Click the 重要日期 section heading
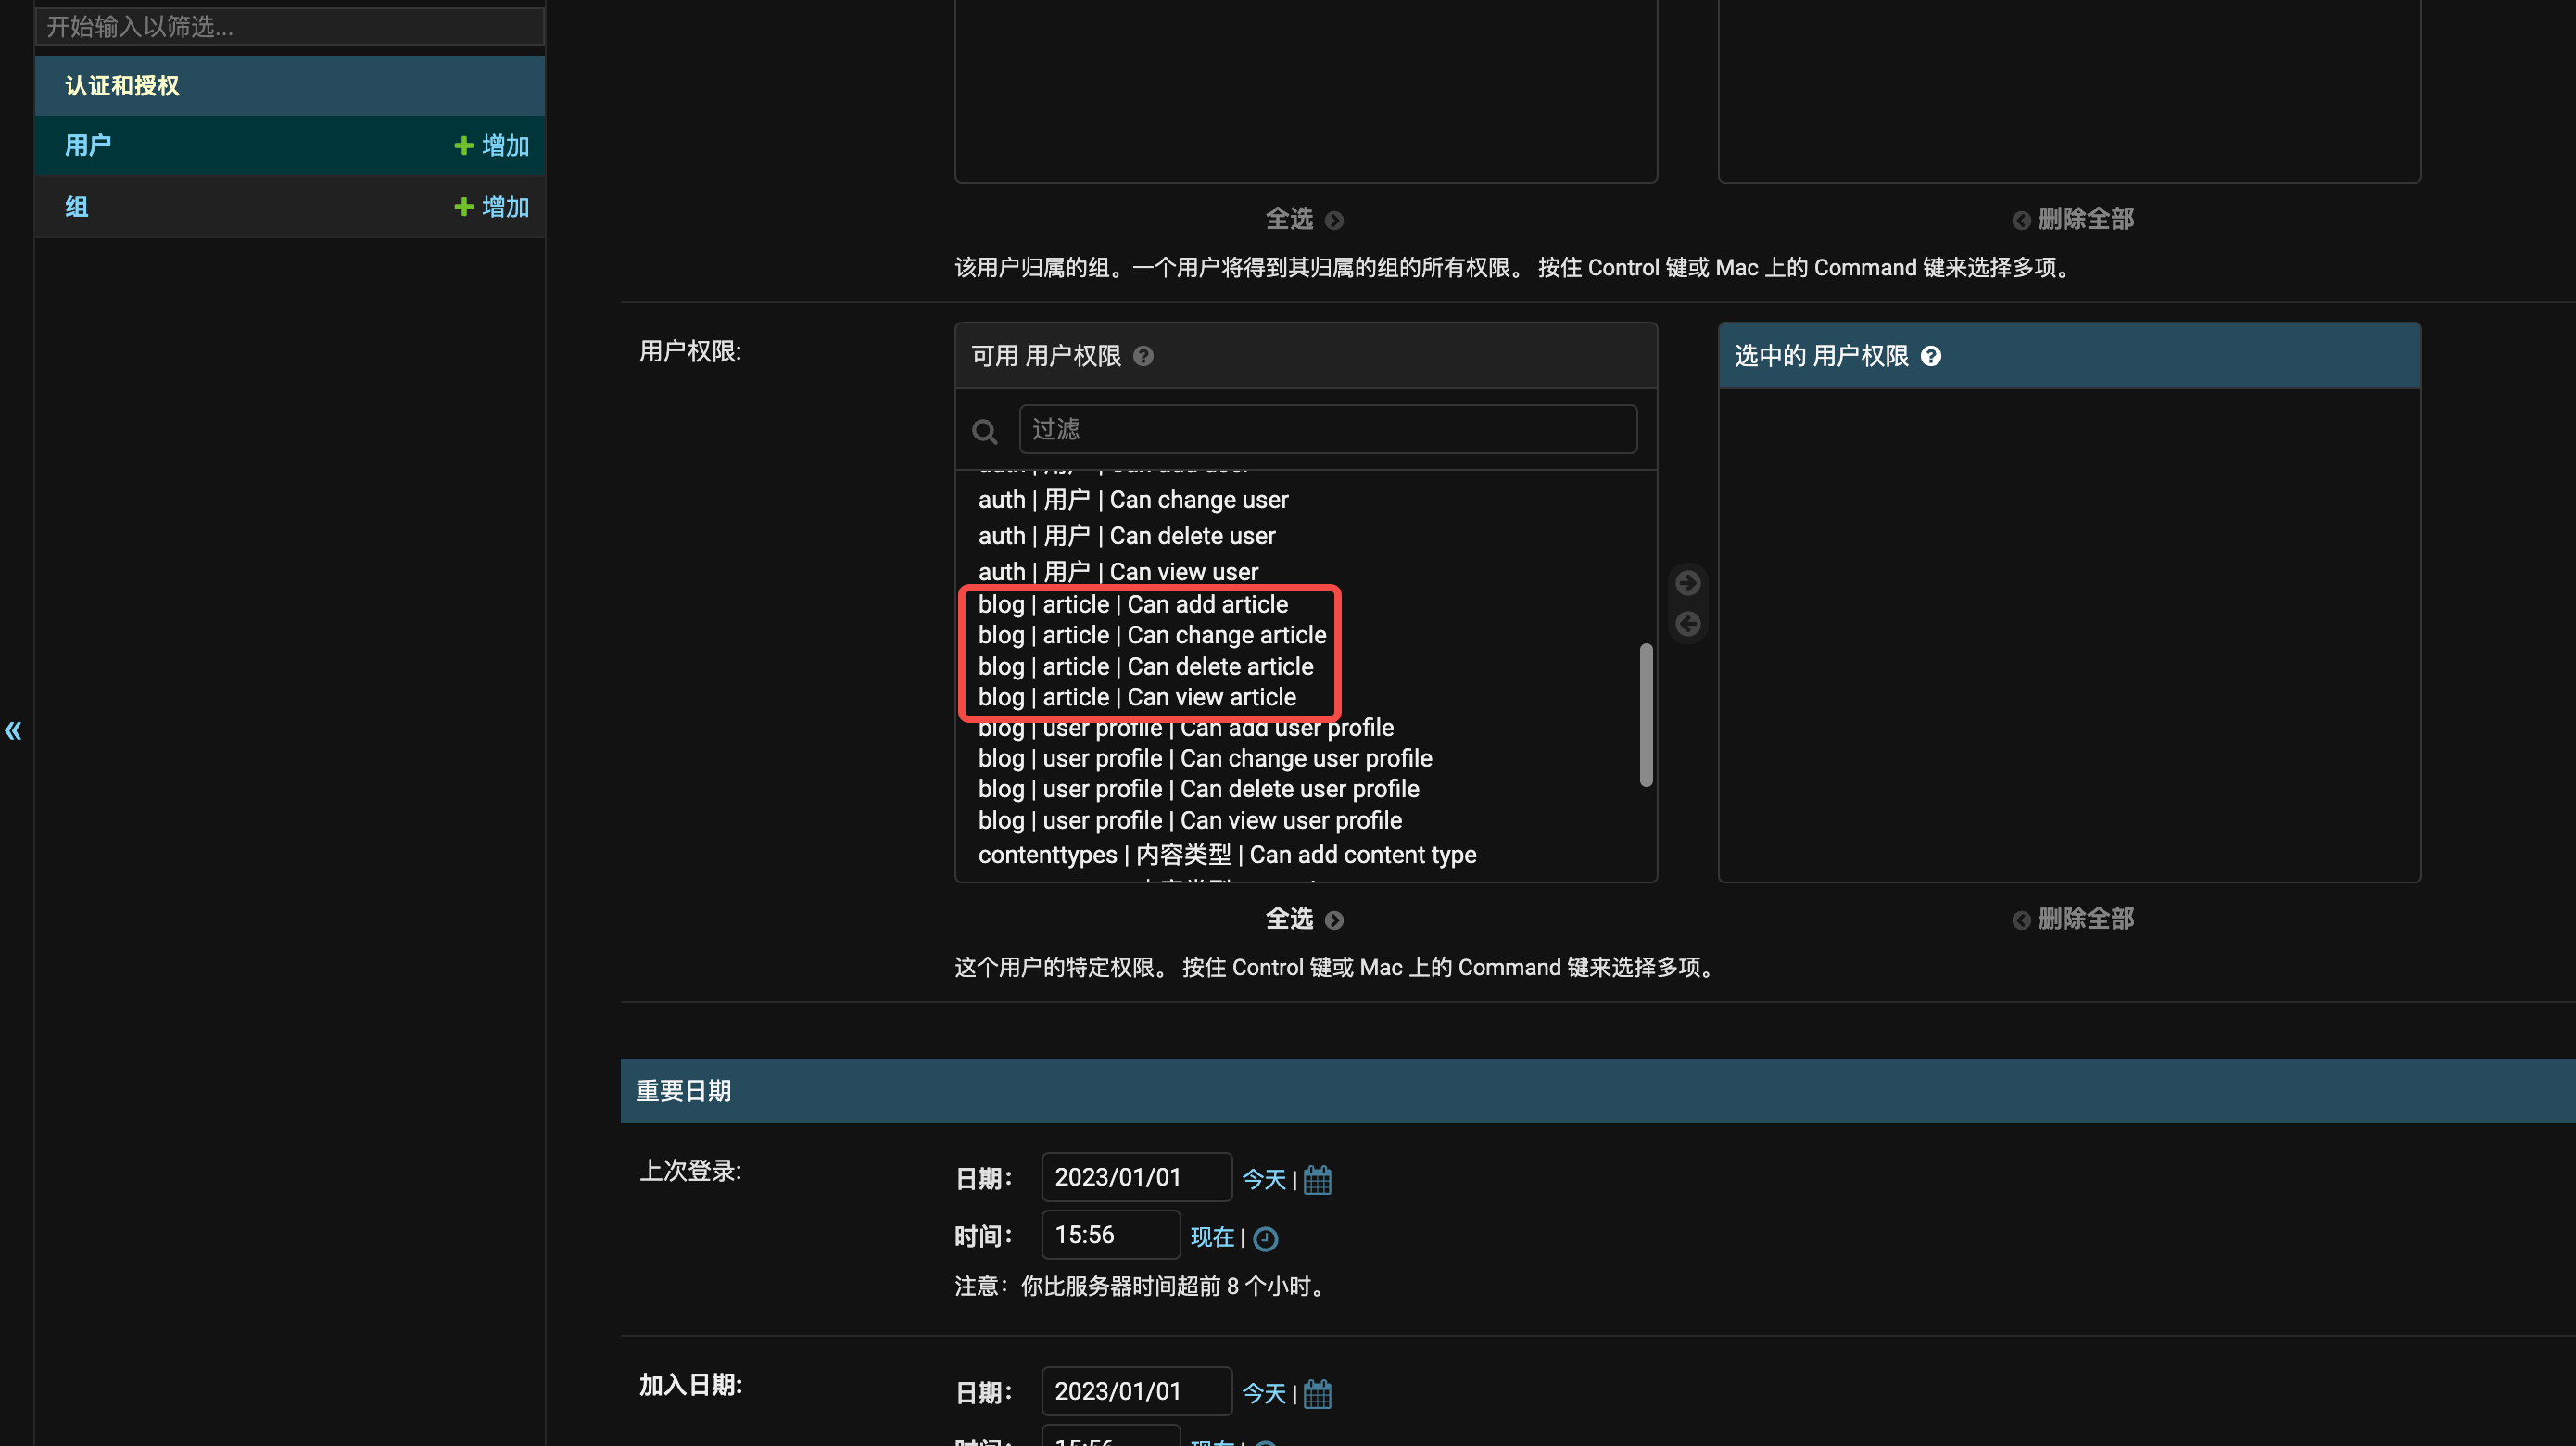The width and height of the screenshot is (2576, 1446). click(683, 1091)
